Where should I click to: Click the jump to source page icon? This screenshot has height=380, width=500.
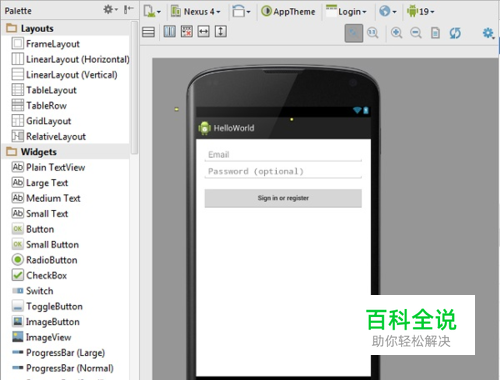[435, 33]
